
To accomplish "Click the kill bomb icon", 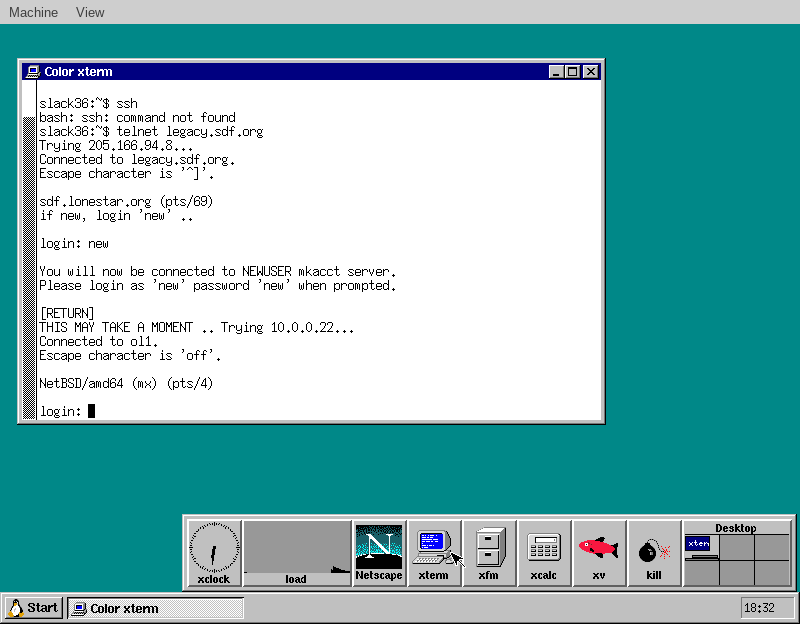I will tap(654, 553).
